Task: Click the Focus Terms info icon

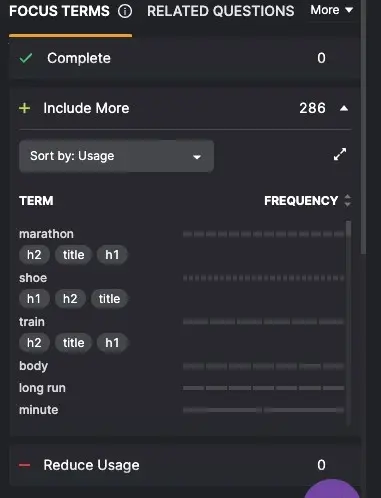Action: click(125, 11)
